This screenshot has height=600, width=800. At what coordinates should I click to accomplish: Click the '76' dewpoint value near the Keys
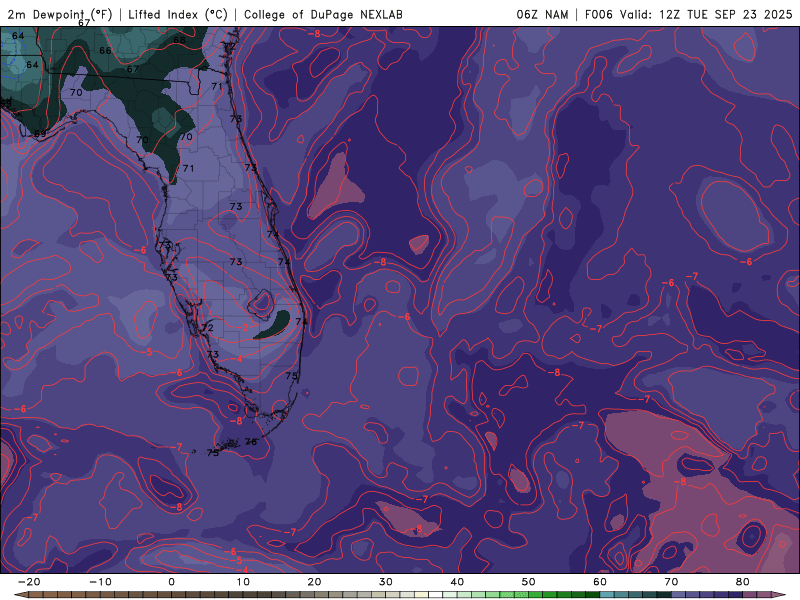251,442
